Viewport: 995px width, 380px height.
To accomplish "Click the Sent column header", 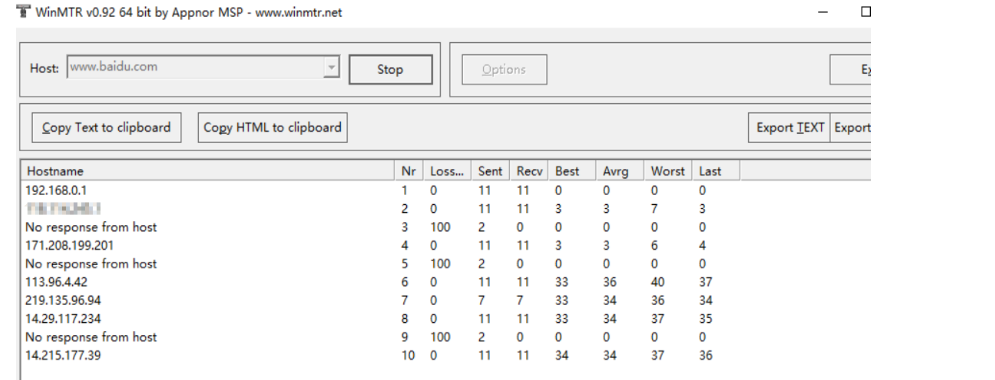I will click(490, 171).
